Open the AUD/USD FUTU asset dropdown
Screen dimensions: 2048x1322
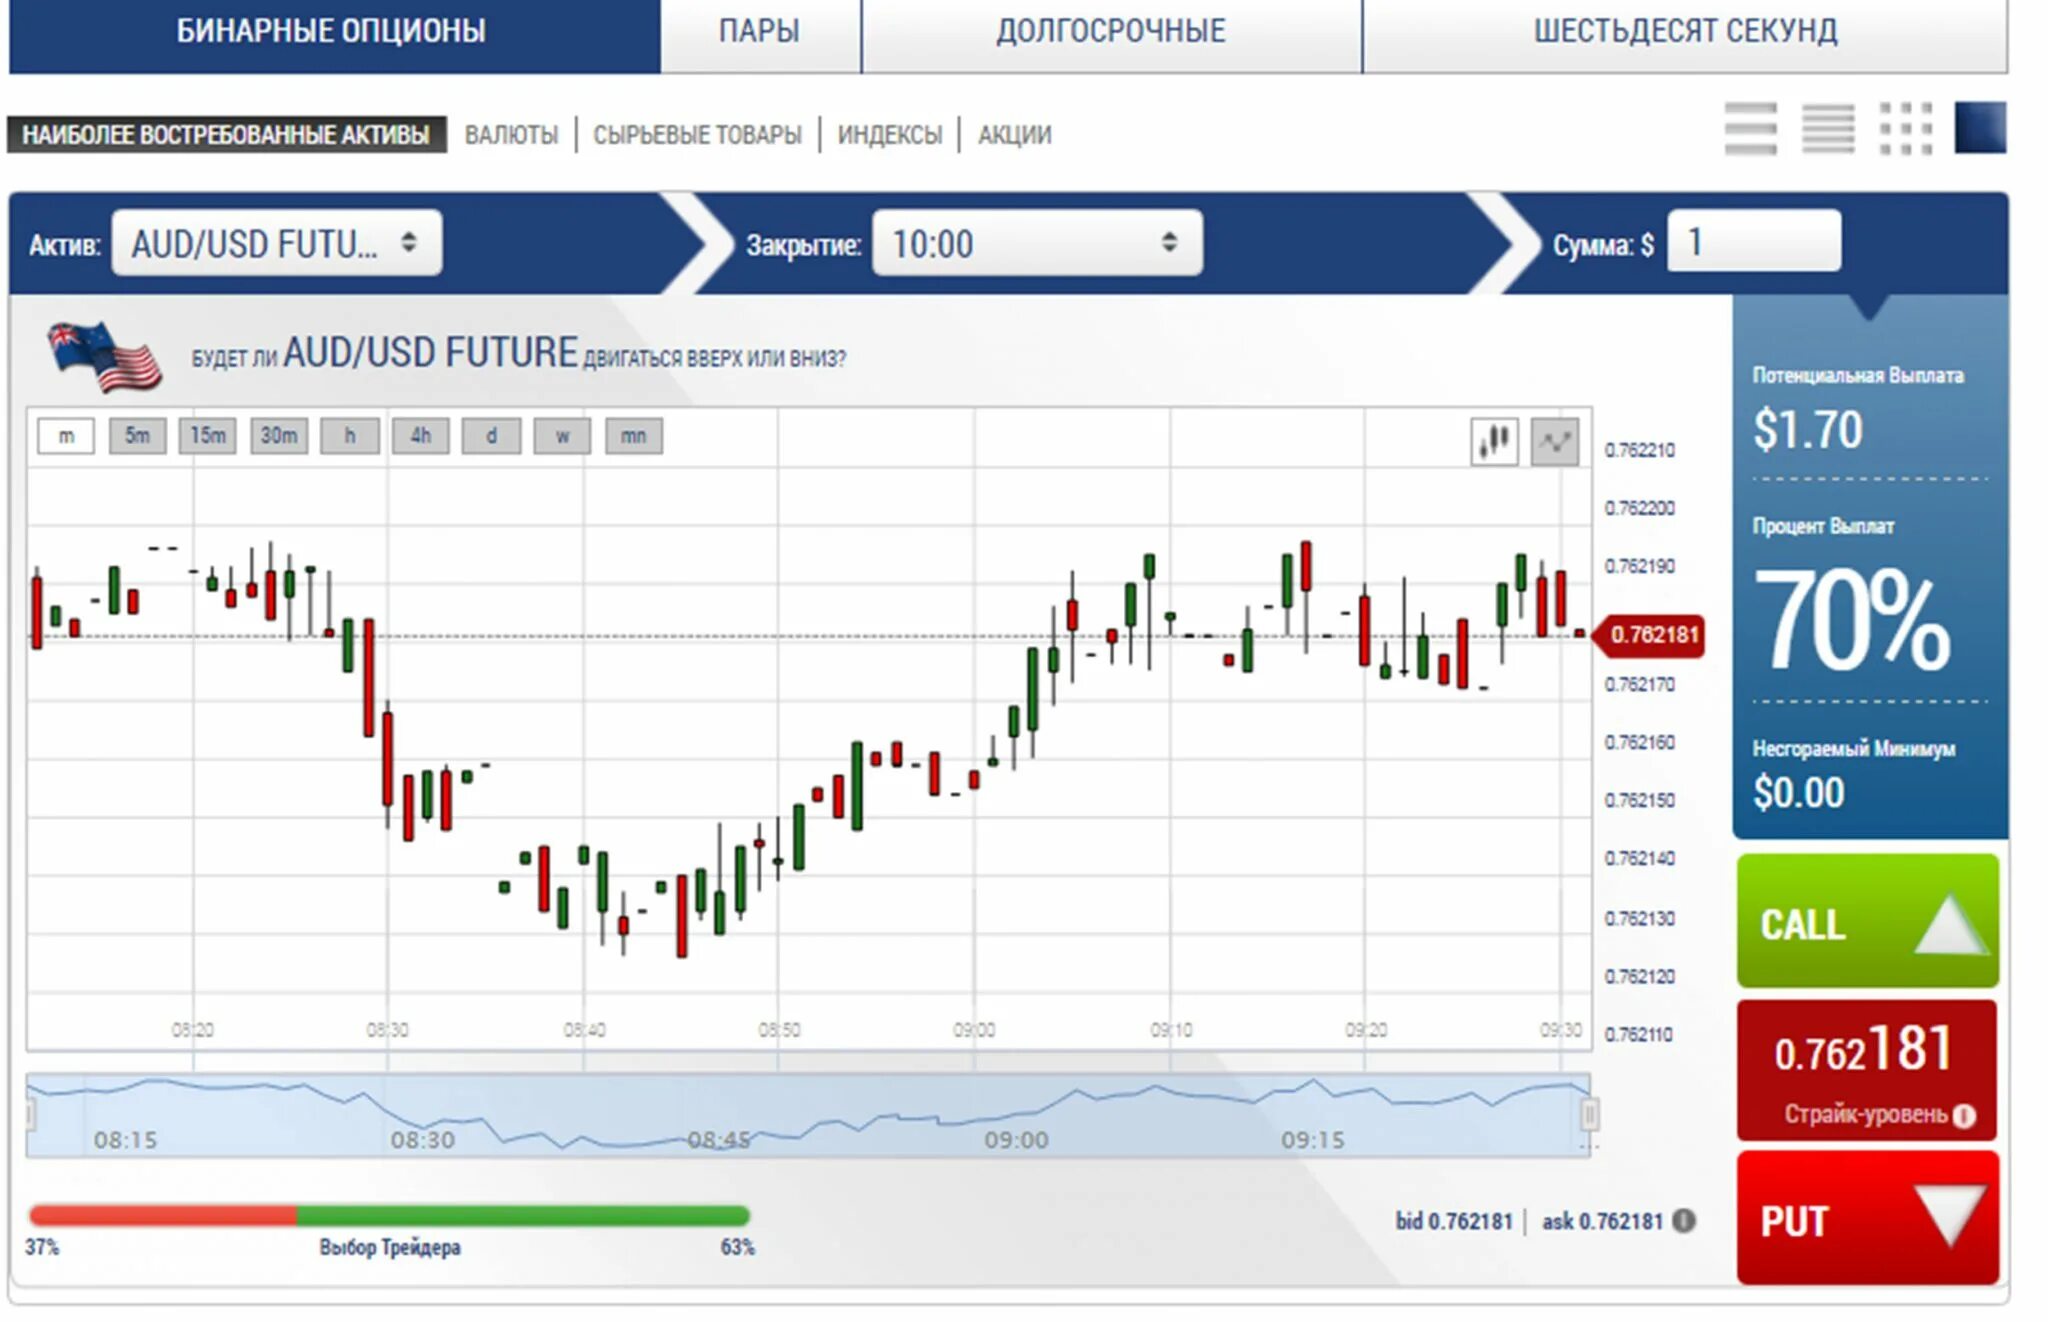tap(276, 243)
